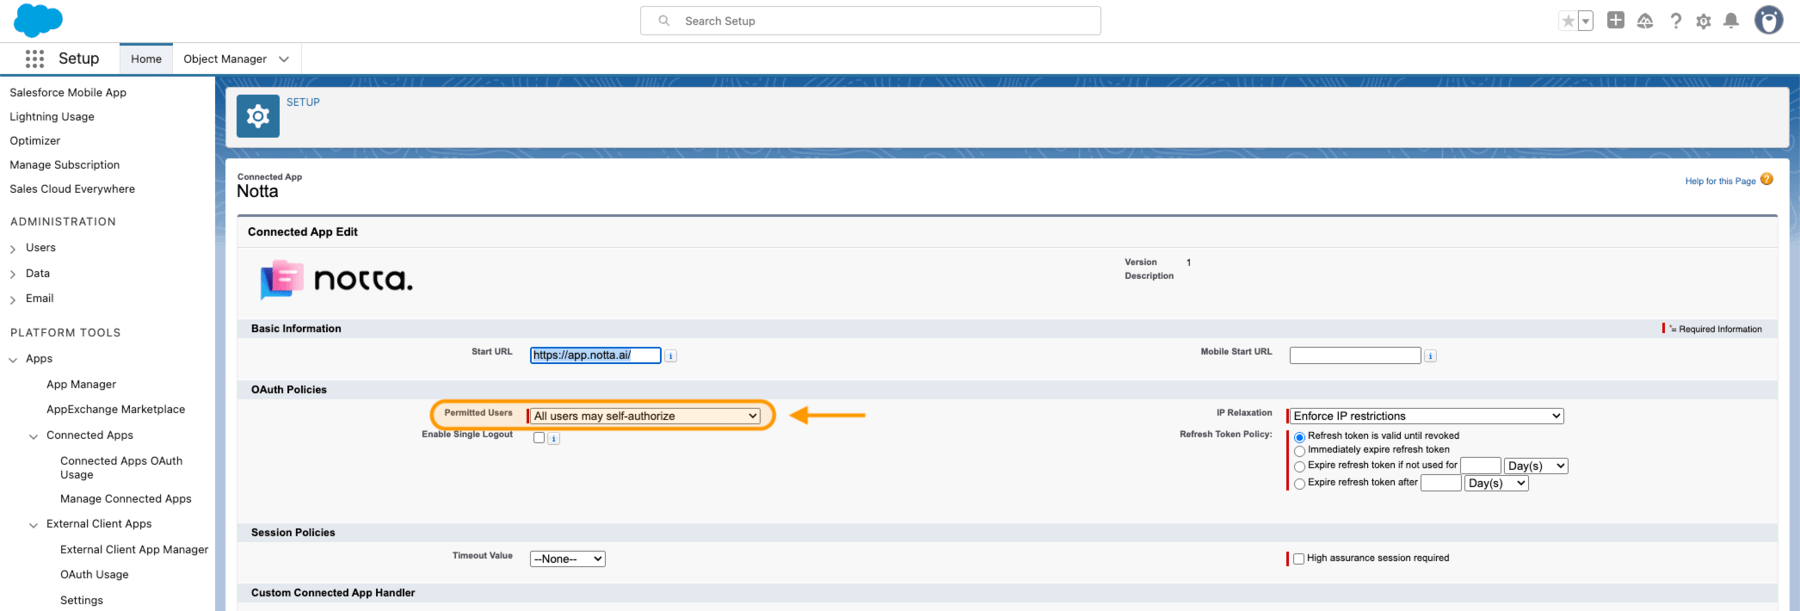
Task: Open the Trailhead guidance cloud icon
Action: click(1645, 20)
